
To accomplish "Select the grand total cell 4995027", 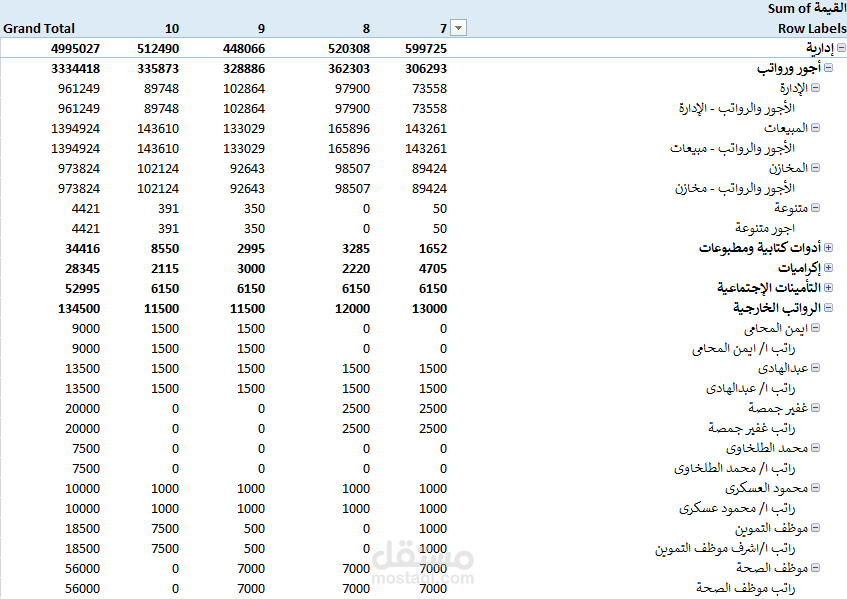I will [76, 49].
